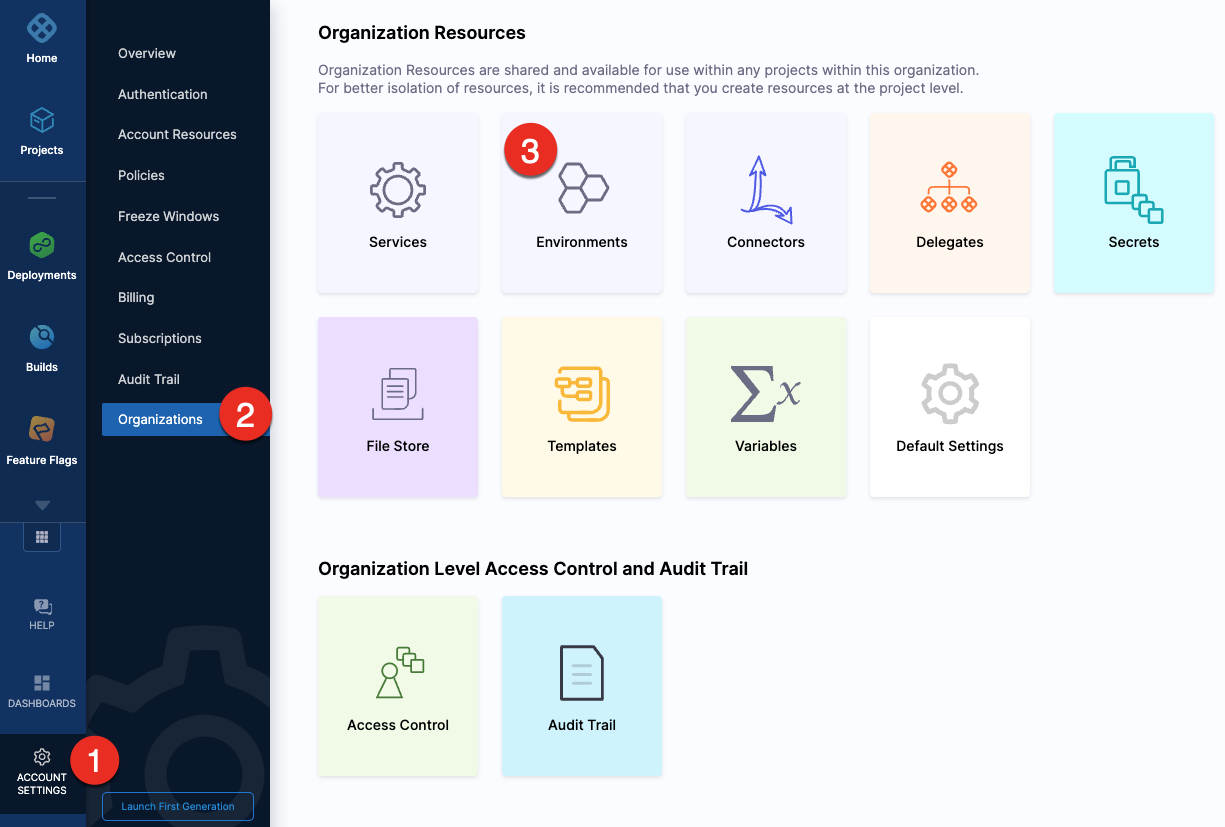Open the Builds module icon

tap(42, 338)
